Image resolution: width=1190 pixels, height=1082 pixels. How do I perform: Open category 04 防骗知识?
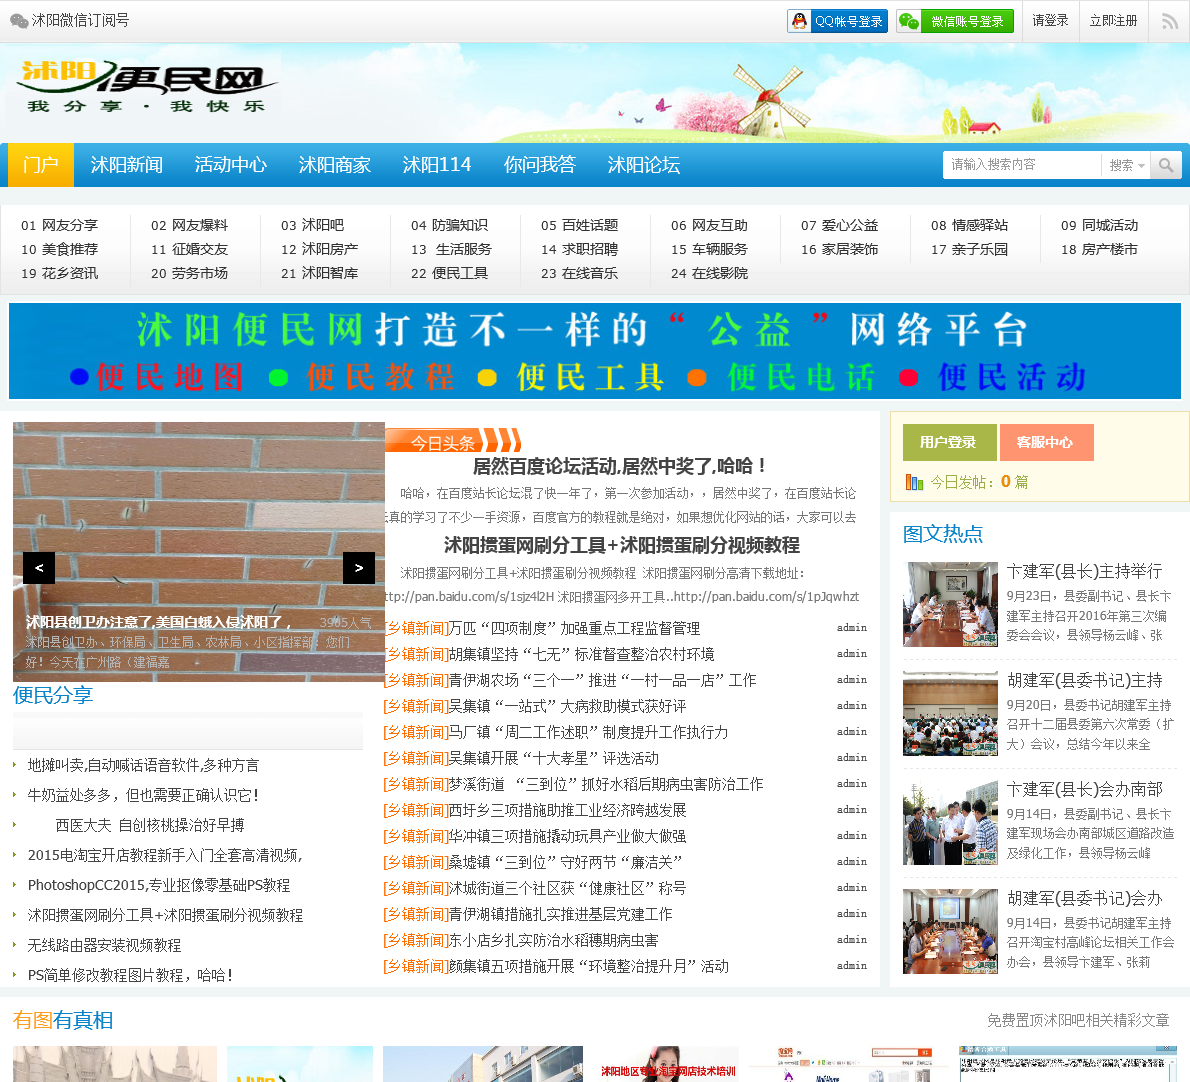(x=449, y=225)
